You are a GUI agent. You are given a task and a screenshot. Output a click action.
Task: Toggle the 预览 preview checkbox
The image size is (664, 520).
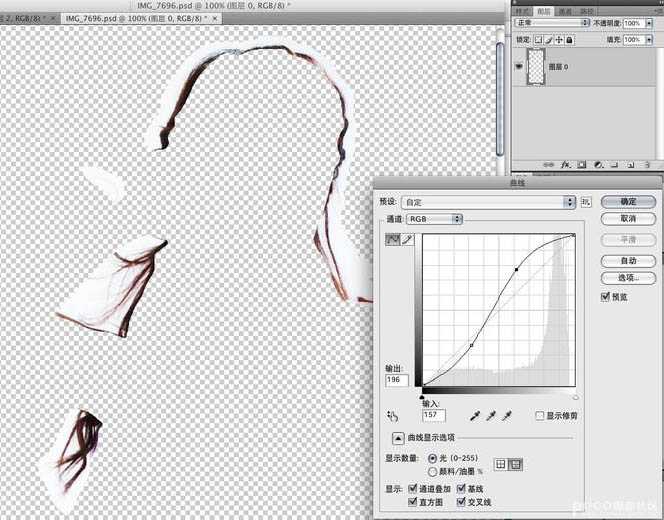click(x=605, y=297)
